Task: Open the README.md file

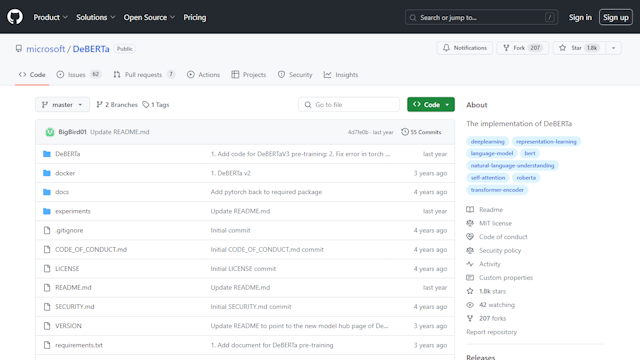Action: point(73,287)
